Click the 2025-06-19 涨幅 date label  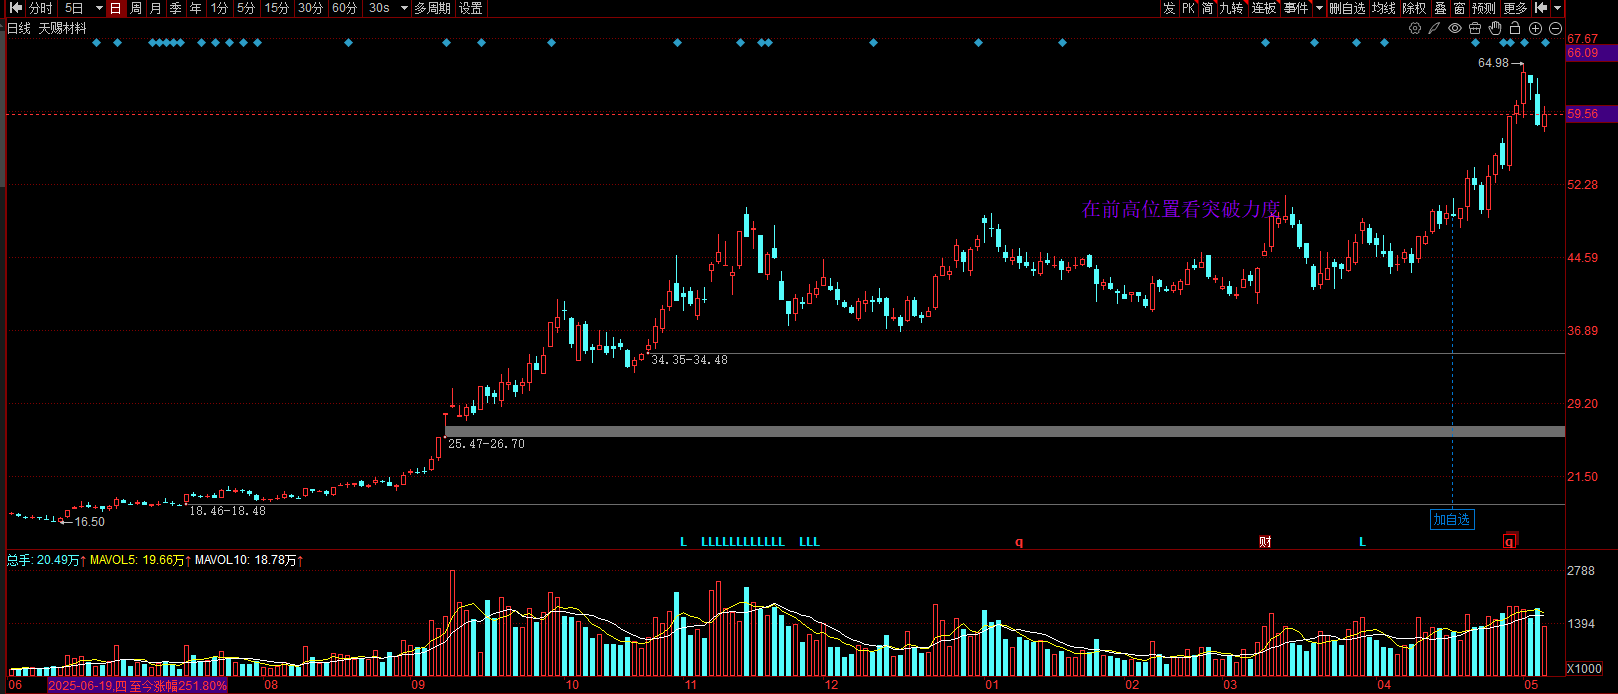(x=138, y=686)
